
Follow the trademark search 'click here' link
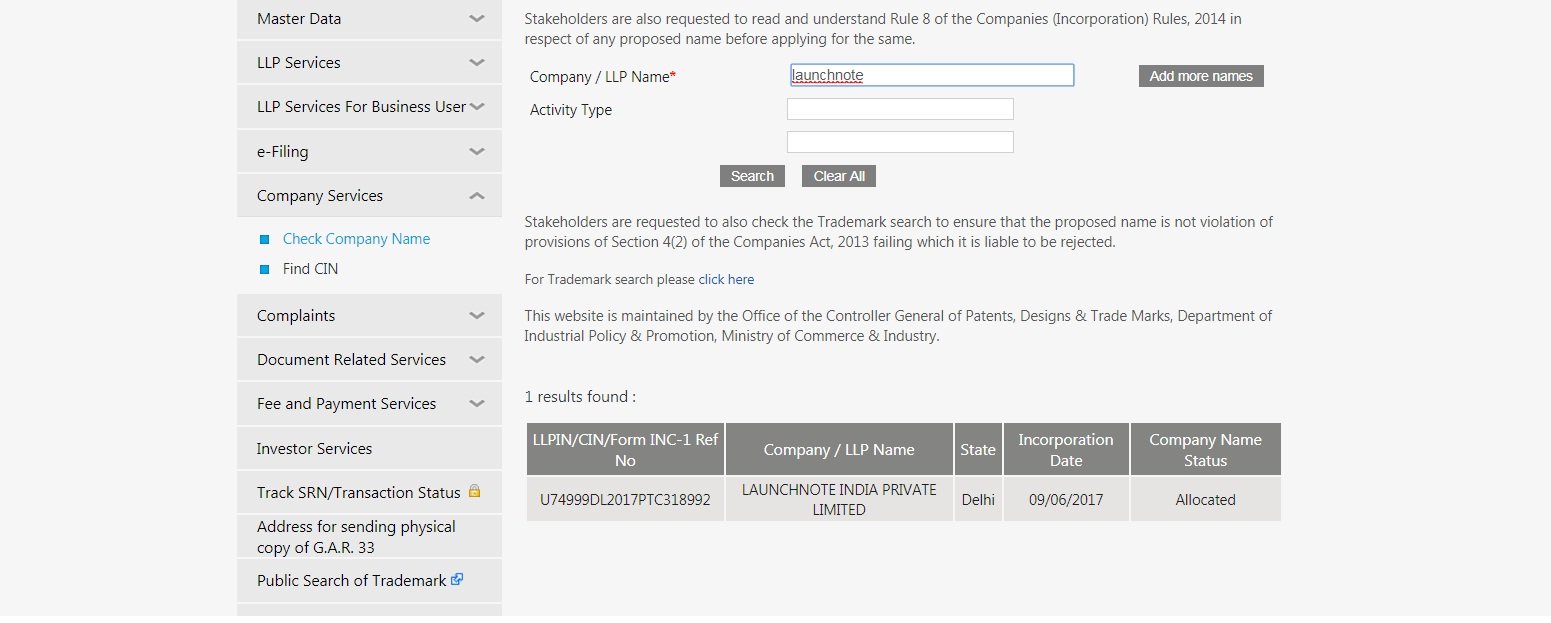pos(726,279)
